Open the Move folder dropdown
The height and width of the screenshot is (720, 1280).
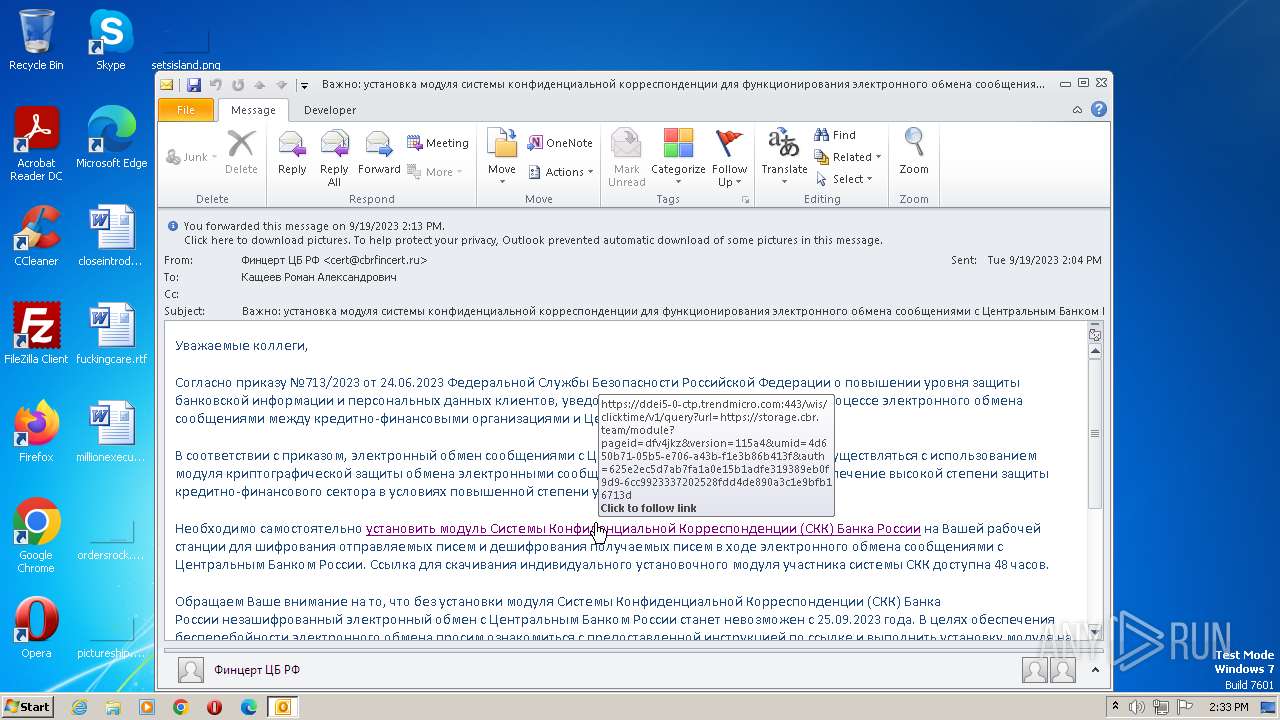click(502, 156)
